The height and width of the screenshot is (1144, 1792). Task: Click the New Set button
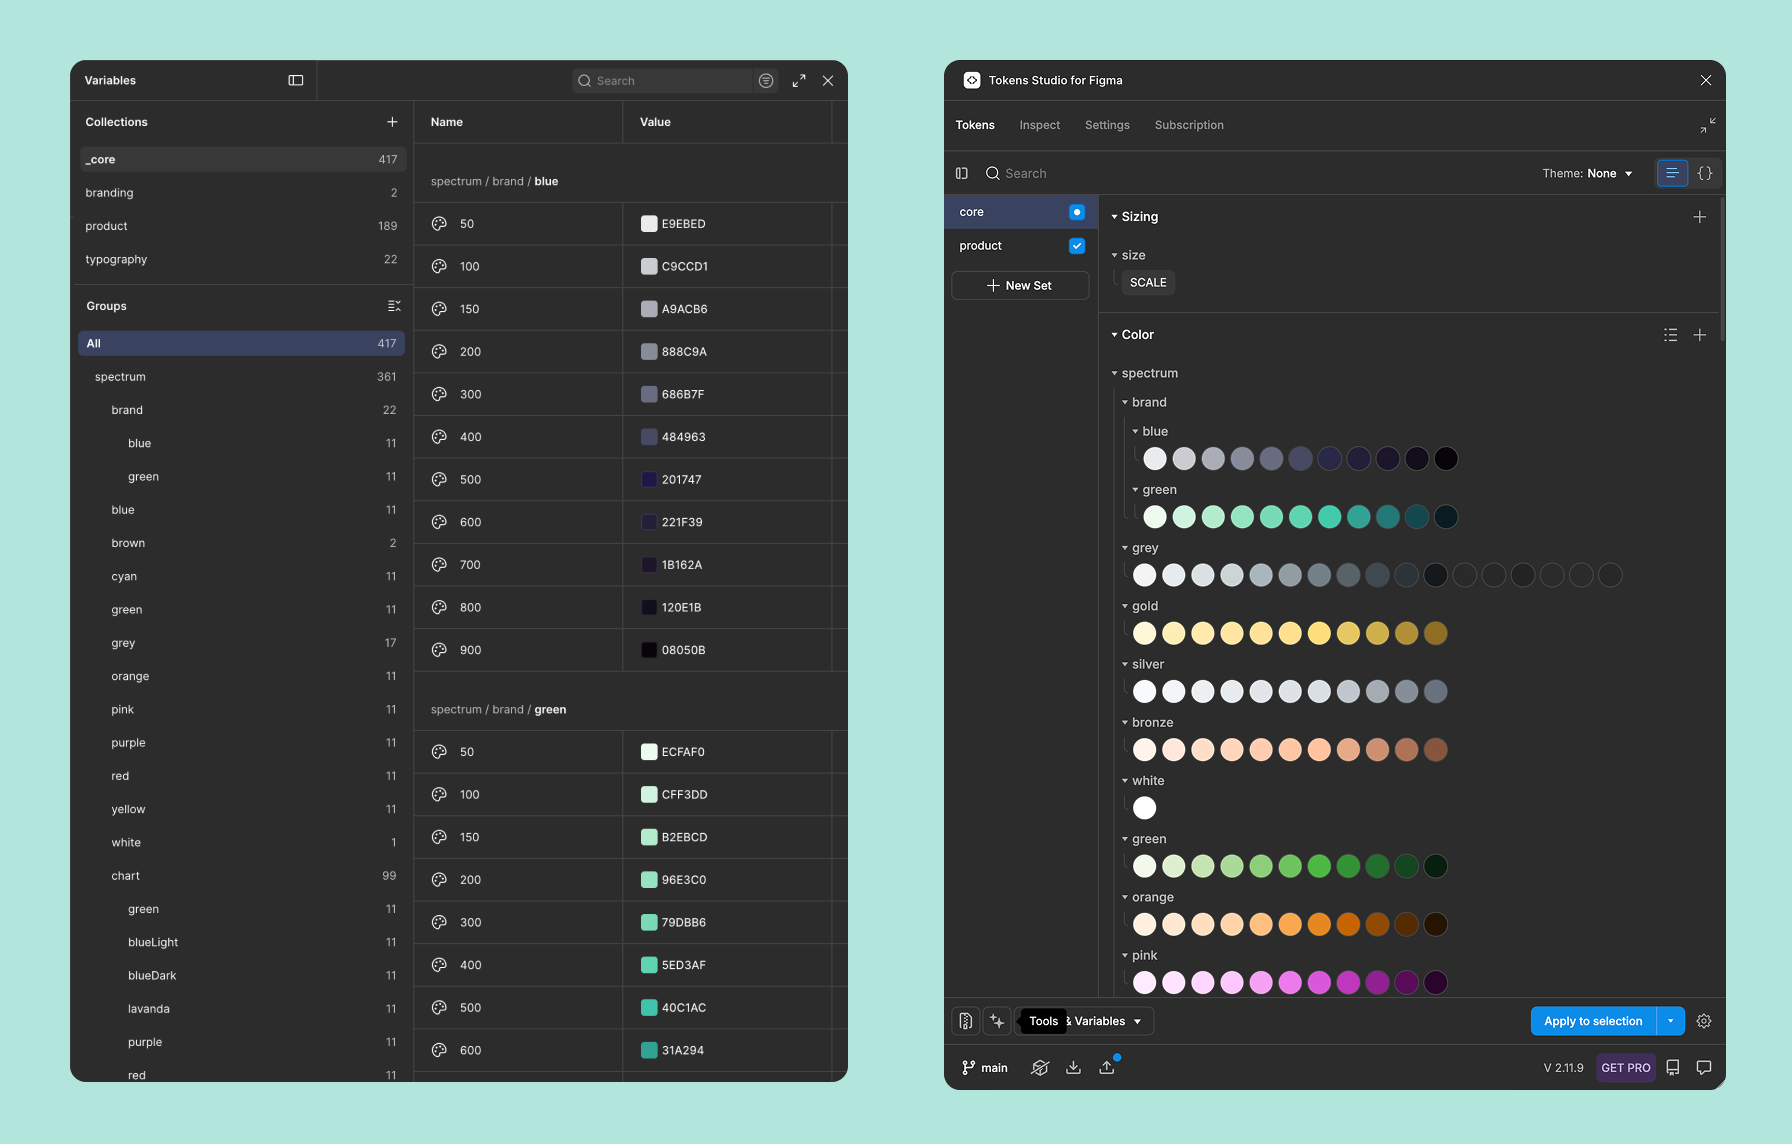pos(1020,285)
